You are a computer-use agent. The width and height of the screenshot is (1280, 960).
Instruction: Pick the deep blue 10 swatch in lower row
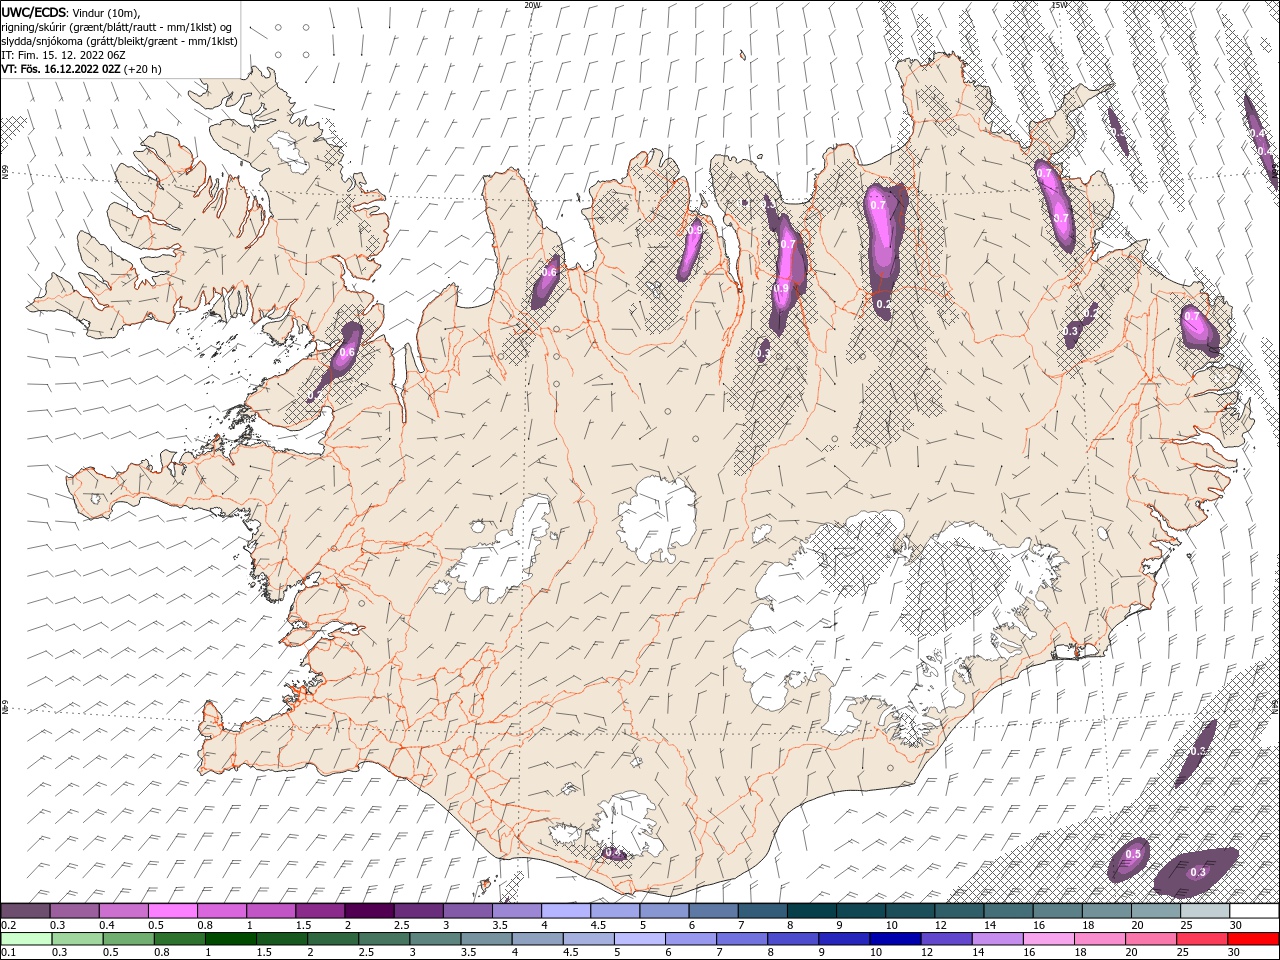coord(895,939)
